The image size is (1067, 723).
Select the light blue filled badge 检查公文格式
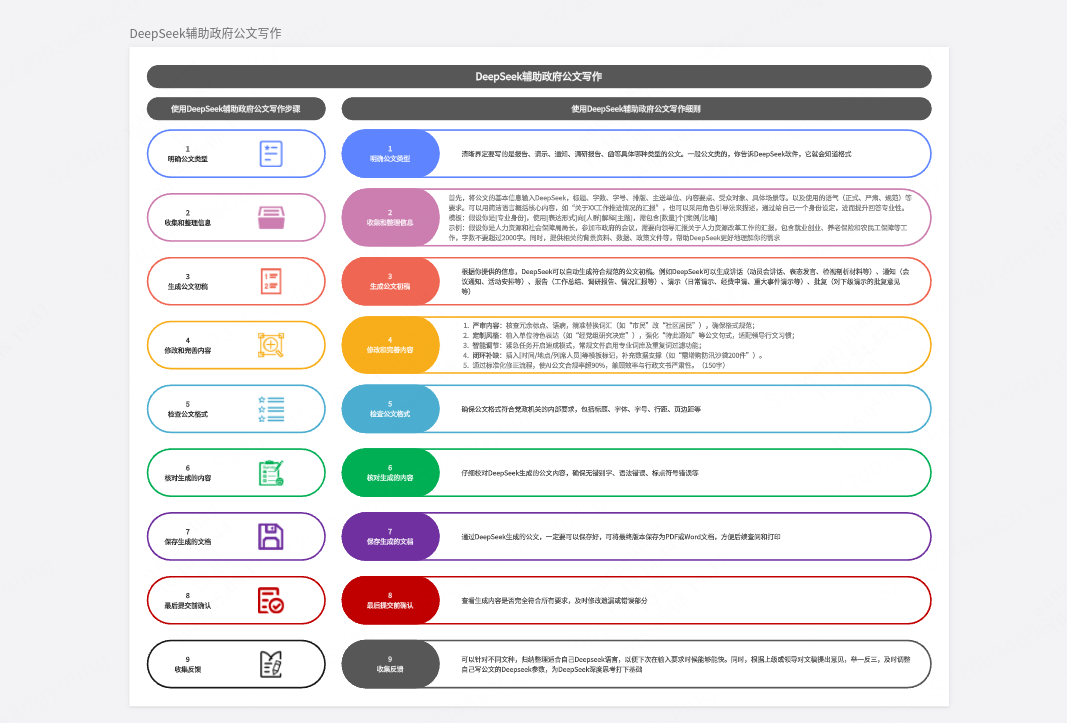point(390,409)
